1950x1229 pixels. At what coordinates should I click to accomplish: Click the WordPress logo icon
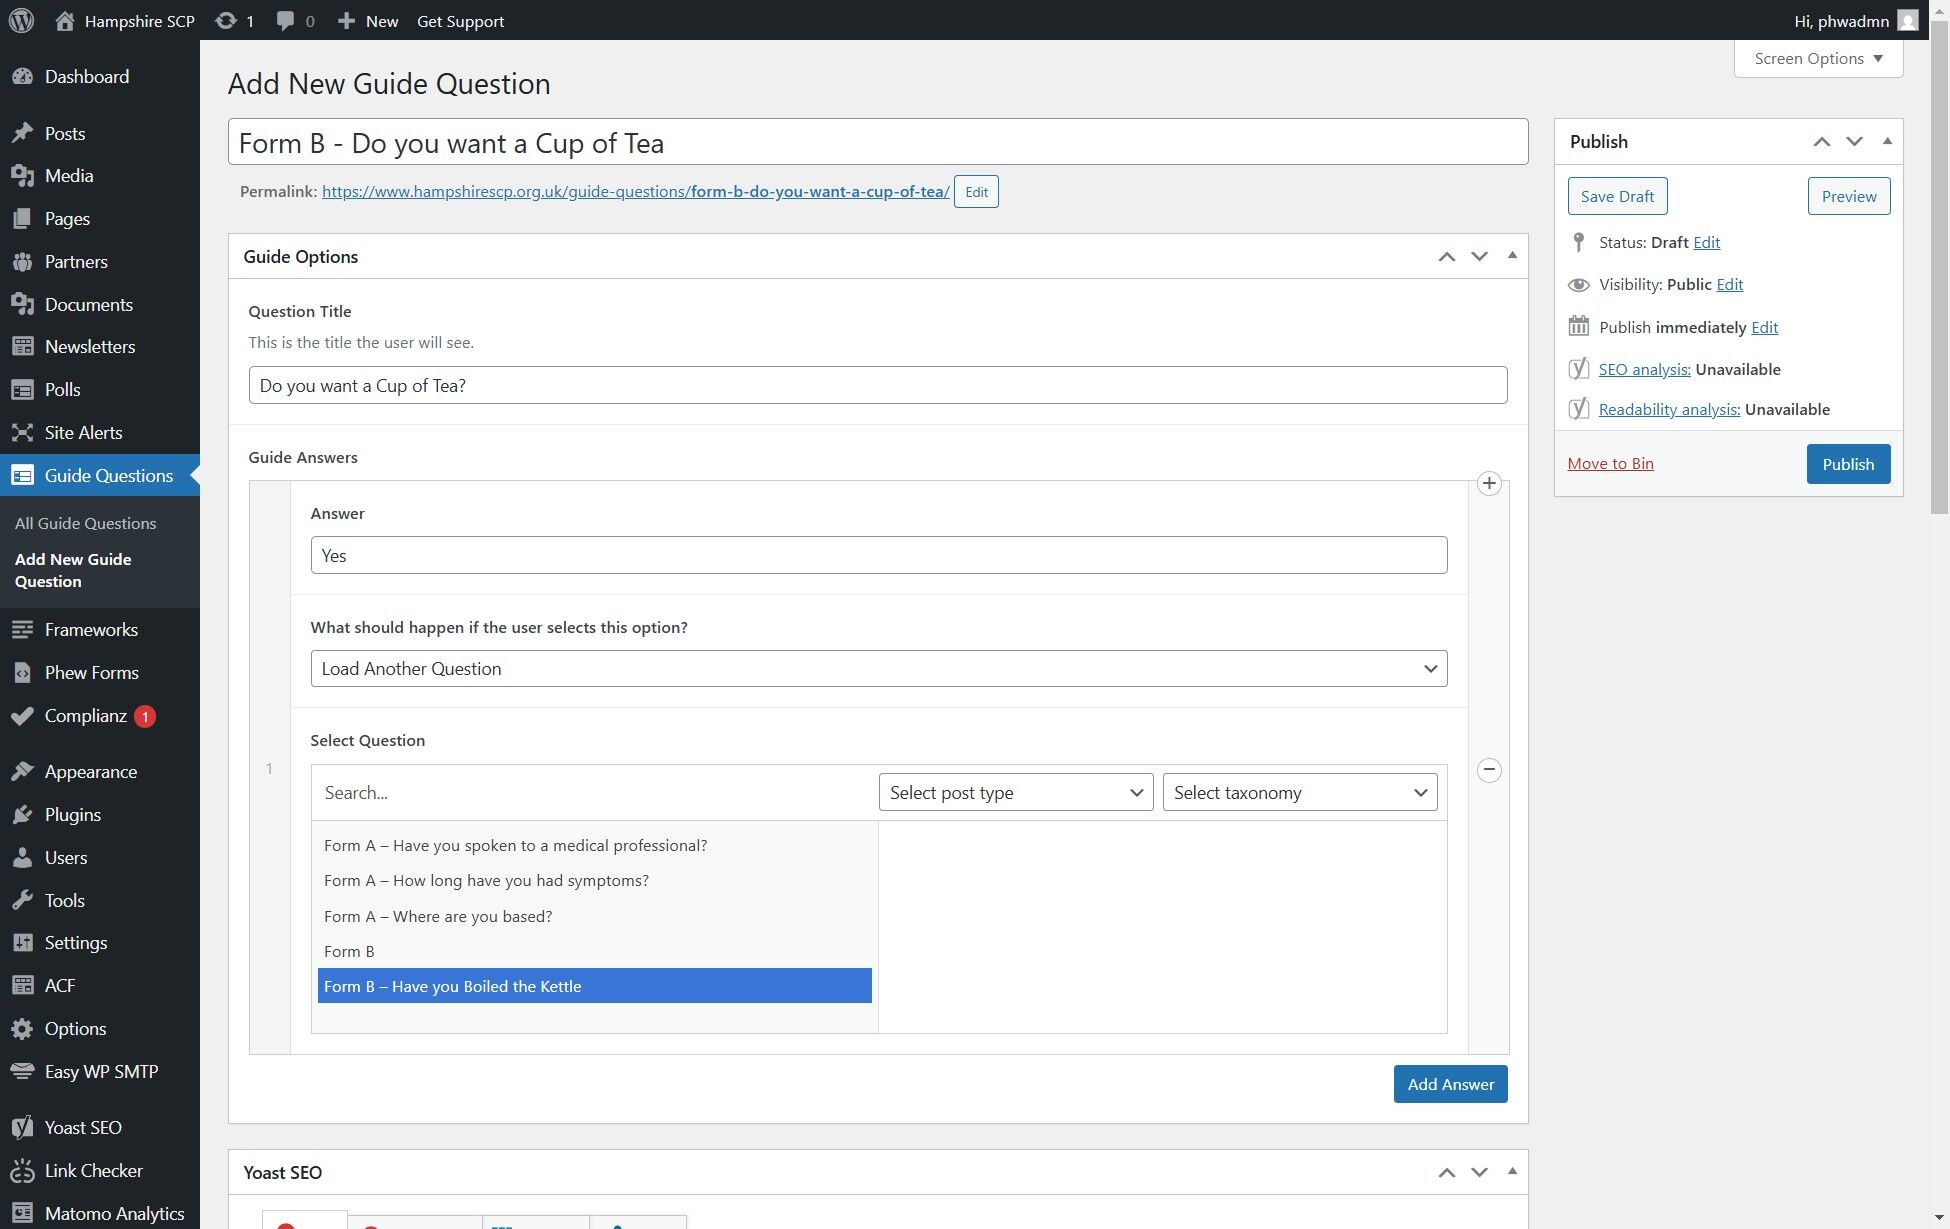click(x=21, y=20)
